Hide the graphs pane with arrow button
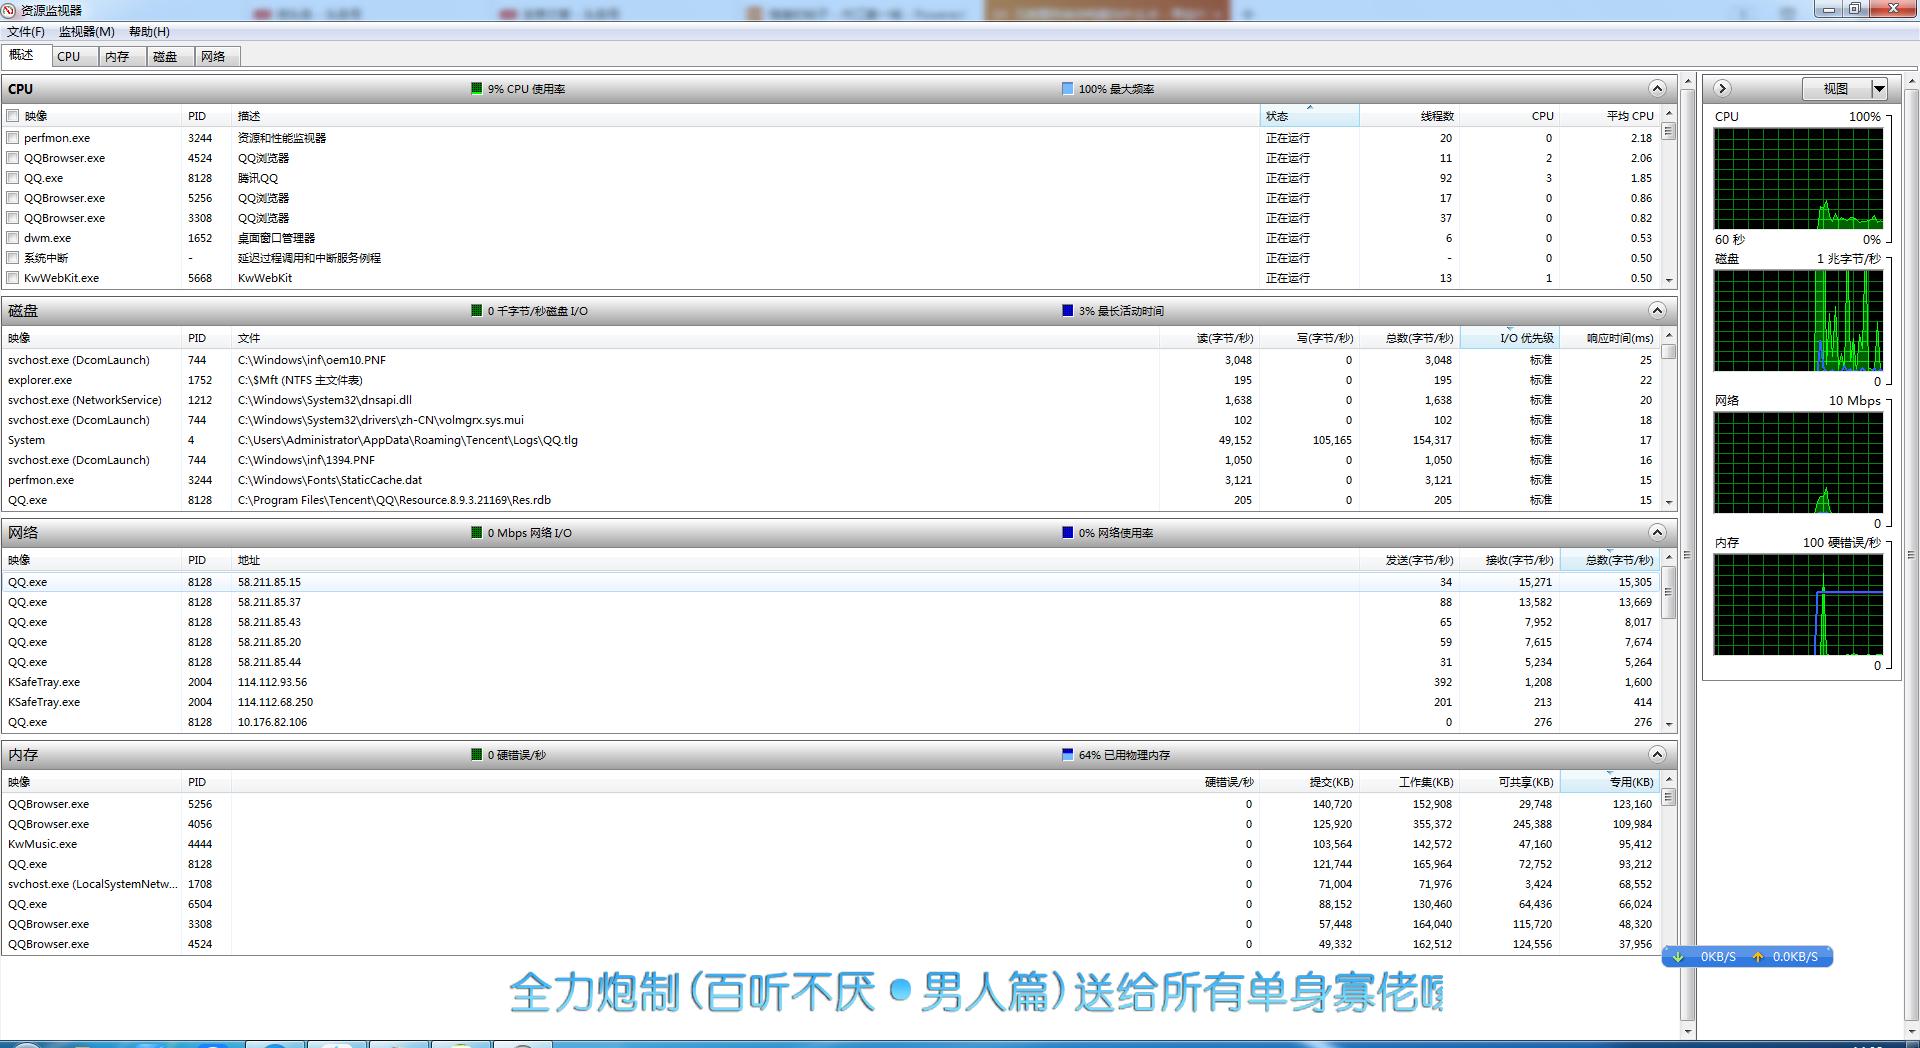The height and width of the screenshot is (1048, 1920). click(x=1722, y=88)
